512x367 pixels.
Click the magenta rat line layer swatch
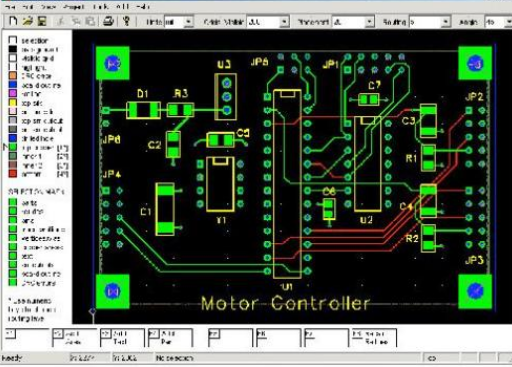(x=13, y=94)
